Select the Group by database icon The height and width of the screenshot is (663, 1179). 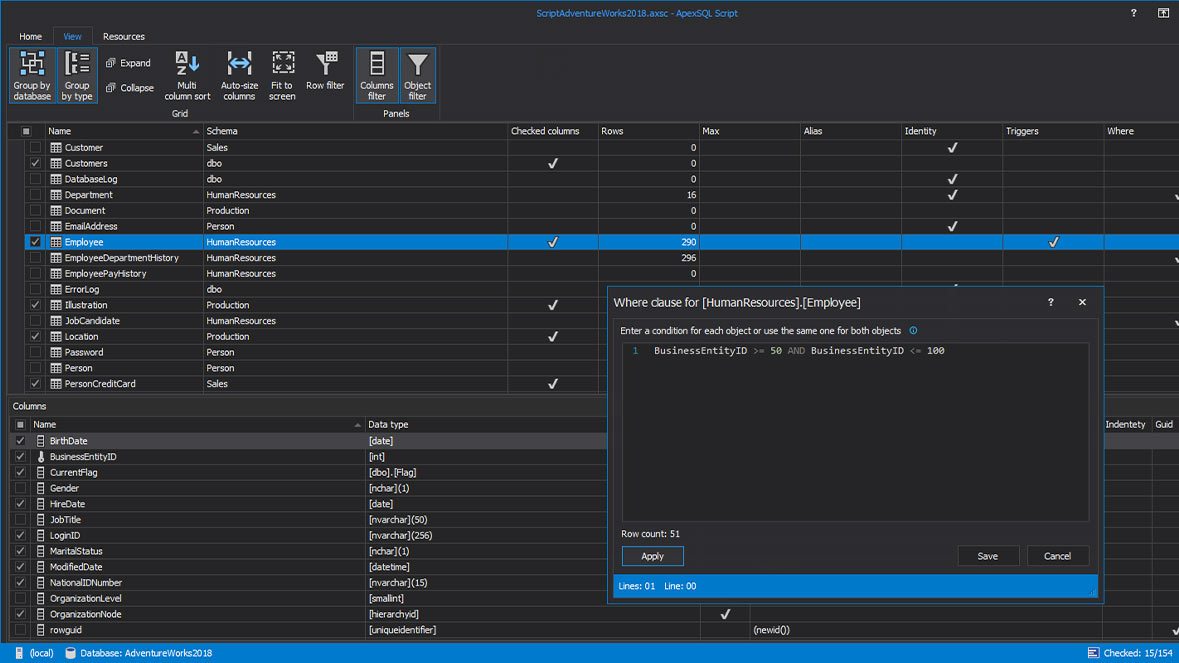(31, 75)
